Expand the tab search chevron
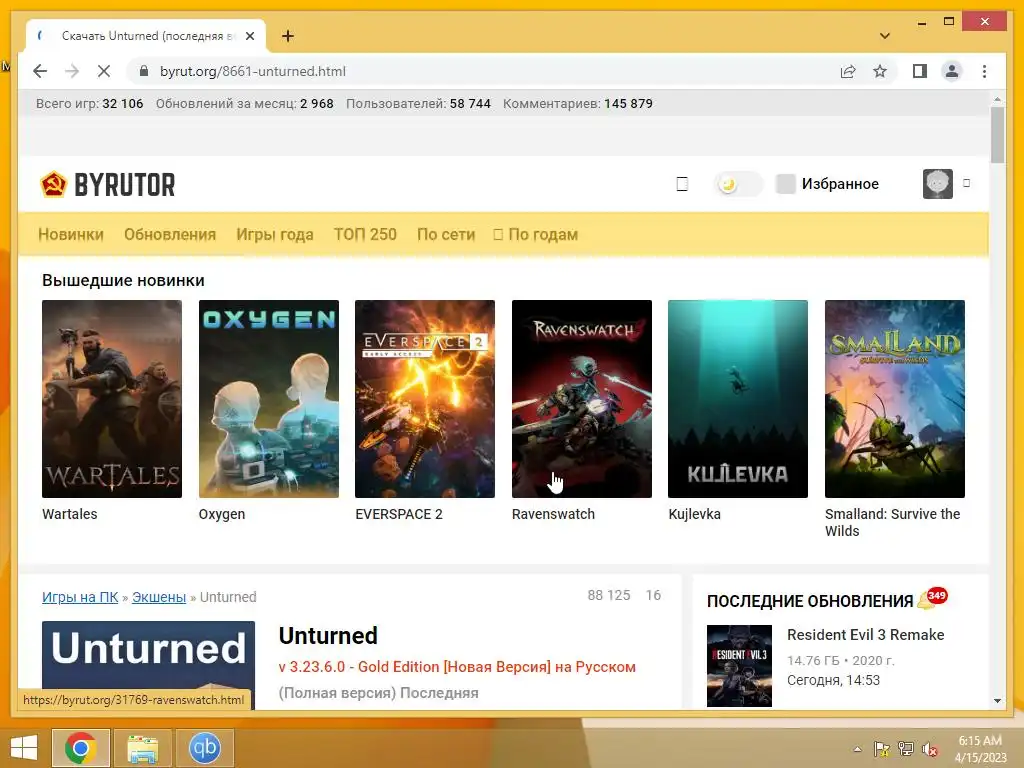Viewport: 1024px width, 768px height. (885, 36)
